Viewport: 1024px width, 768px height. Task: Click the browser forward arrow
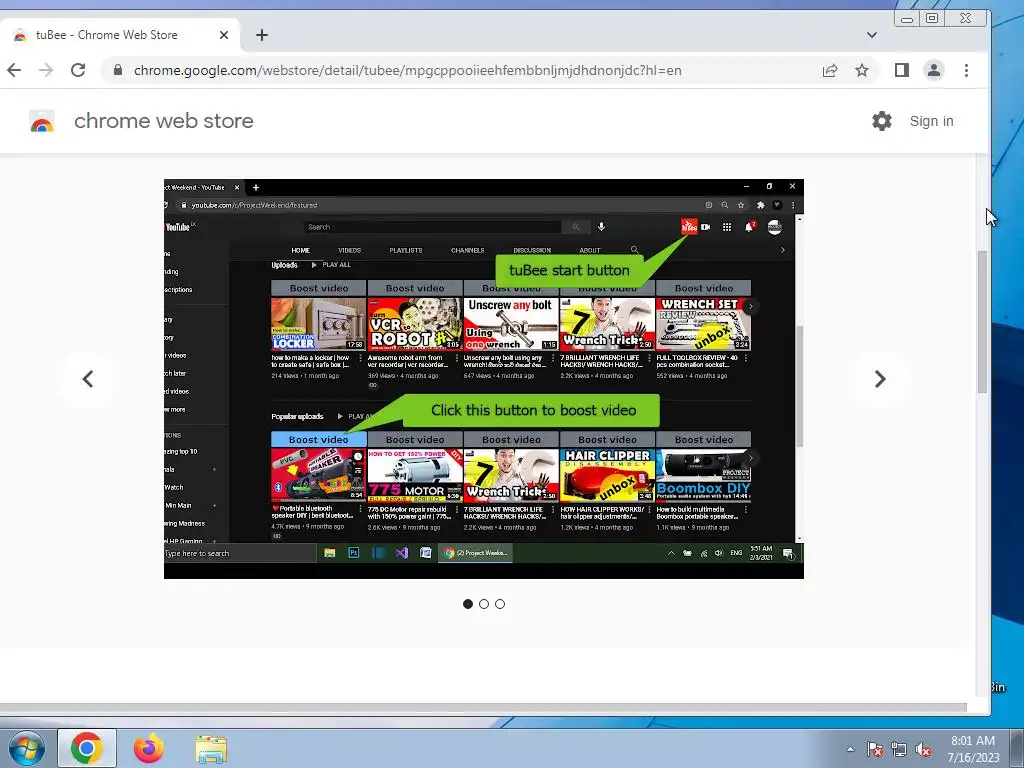[x=46, y=71]
